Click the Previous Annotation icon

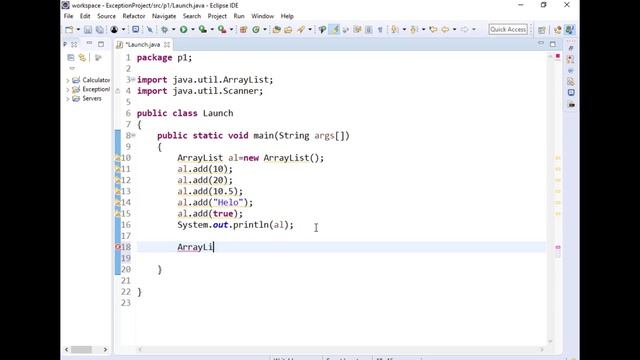(414, 29)
